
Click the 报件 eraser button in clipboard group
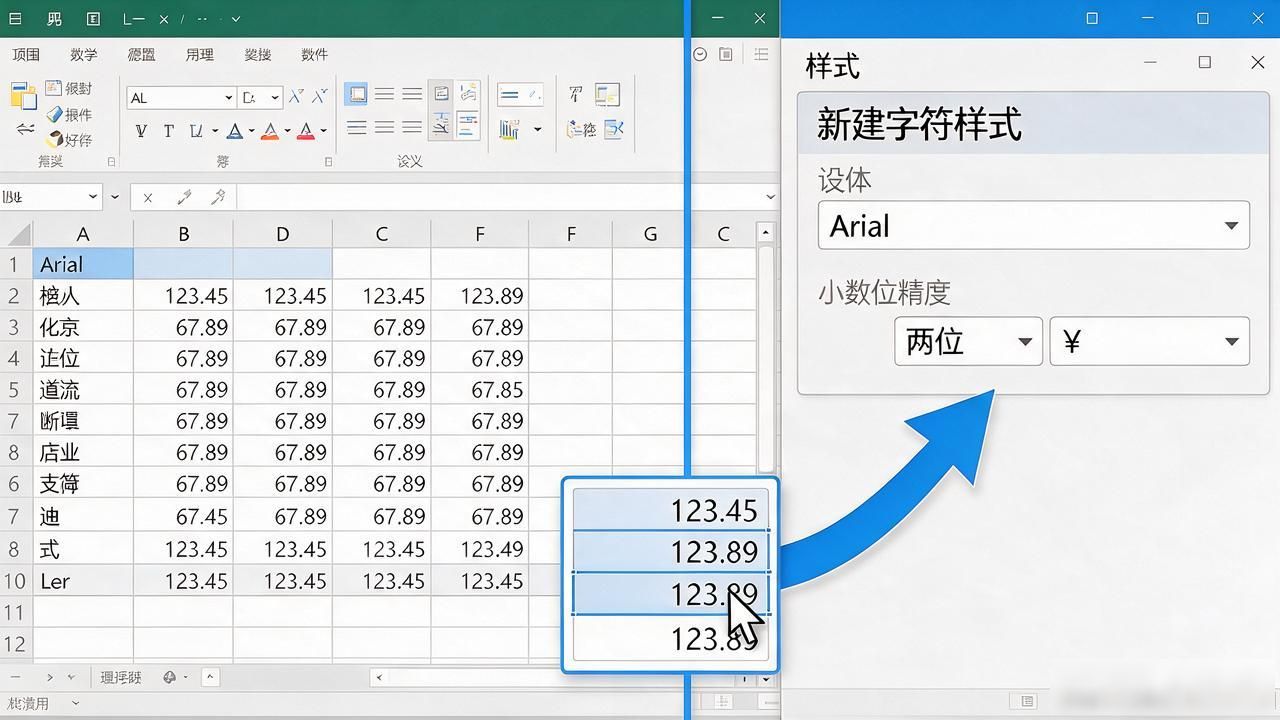click(69, 114)
